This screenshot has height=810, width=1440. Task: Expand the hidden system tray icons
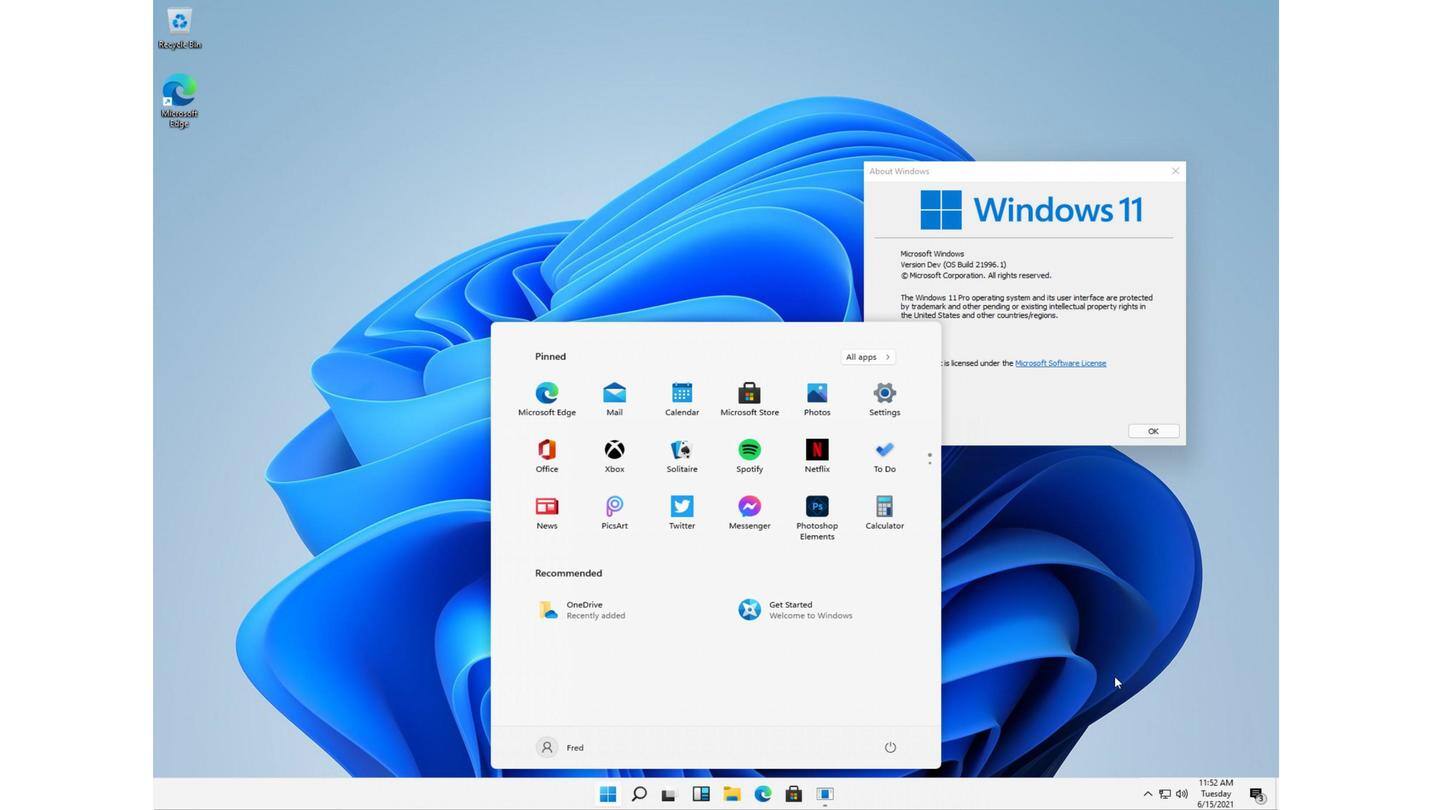tap(1147, 794)
